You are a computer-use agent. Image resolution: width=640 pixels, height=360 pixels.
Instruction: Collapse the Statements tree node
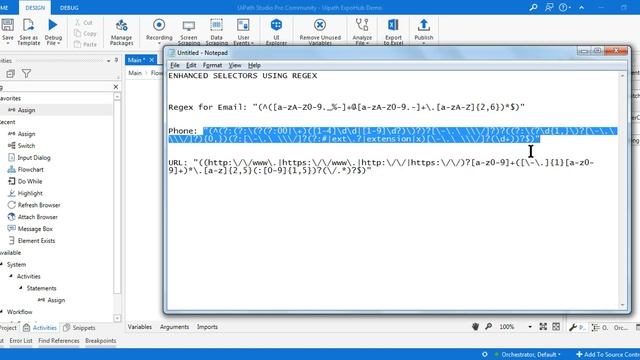tap(21, 288)
